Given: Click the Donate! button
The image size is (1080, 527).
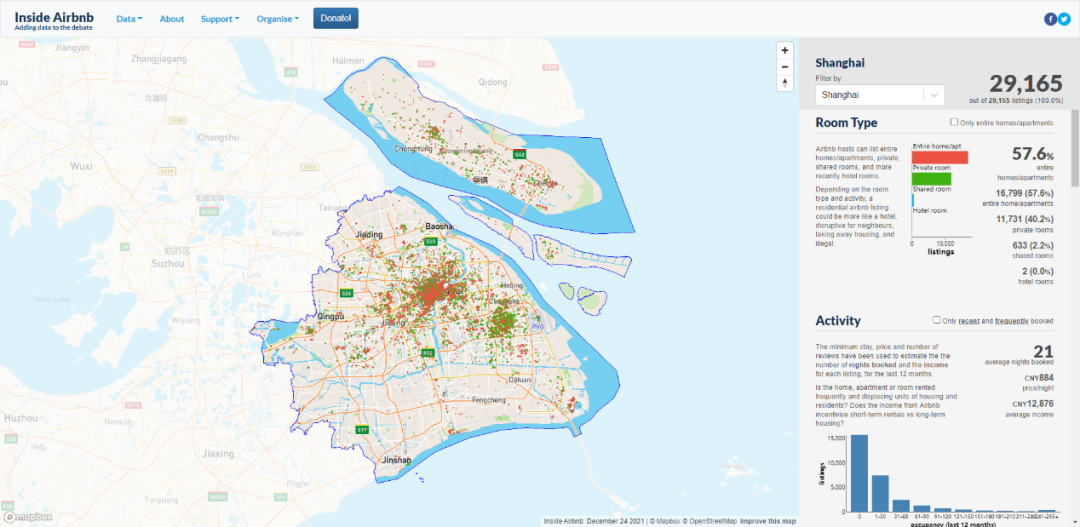Looking at the screenshot, I should click(x=335, y=19).
